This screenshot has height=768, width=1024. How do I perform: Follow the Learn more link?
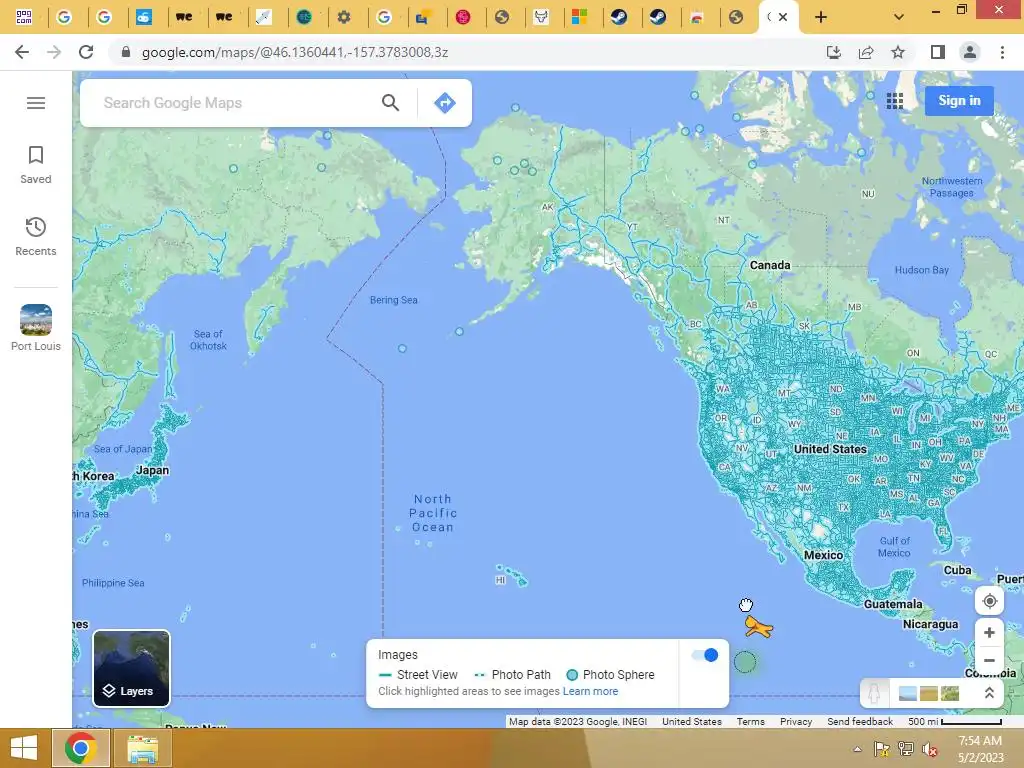pos(590,691)
